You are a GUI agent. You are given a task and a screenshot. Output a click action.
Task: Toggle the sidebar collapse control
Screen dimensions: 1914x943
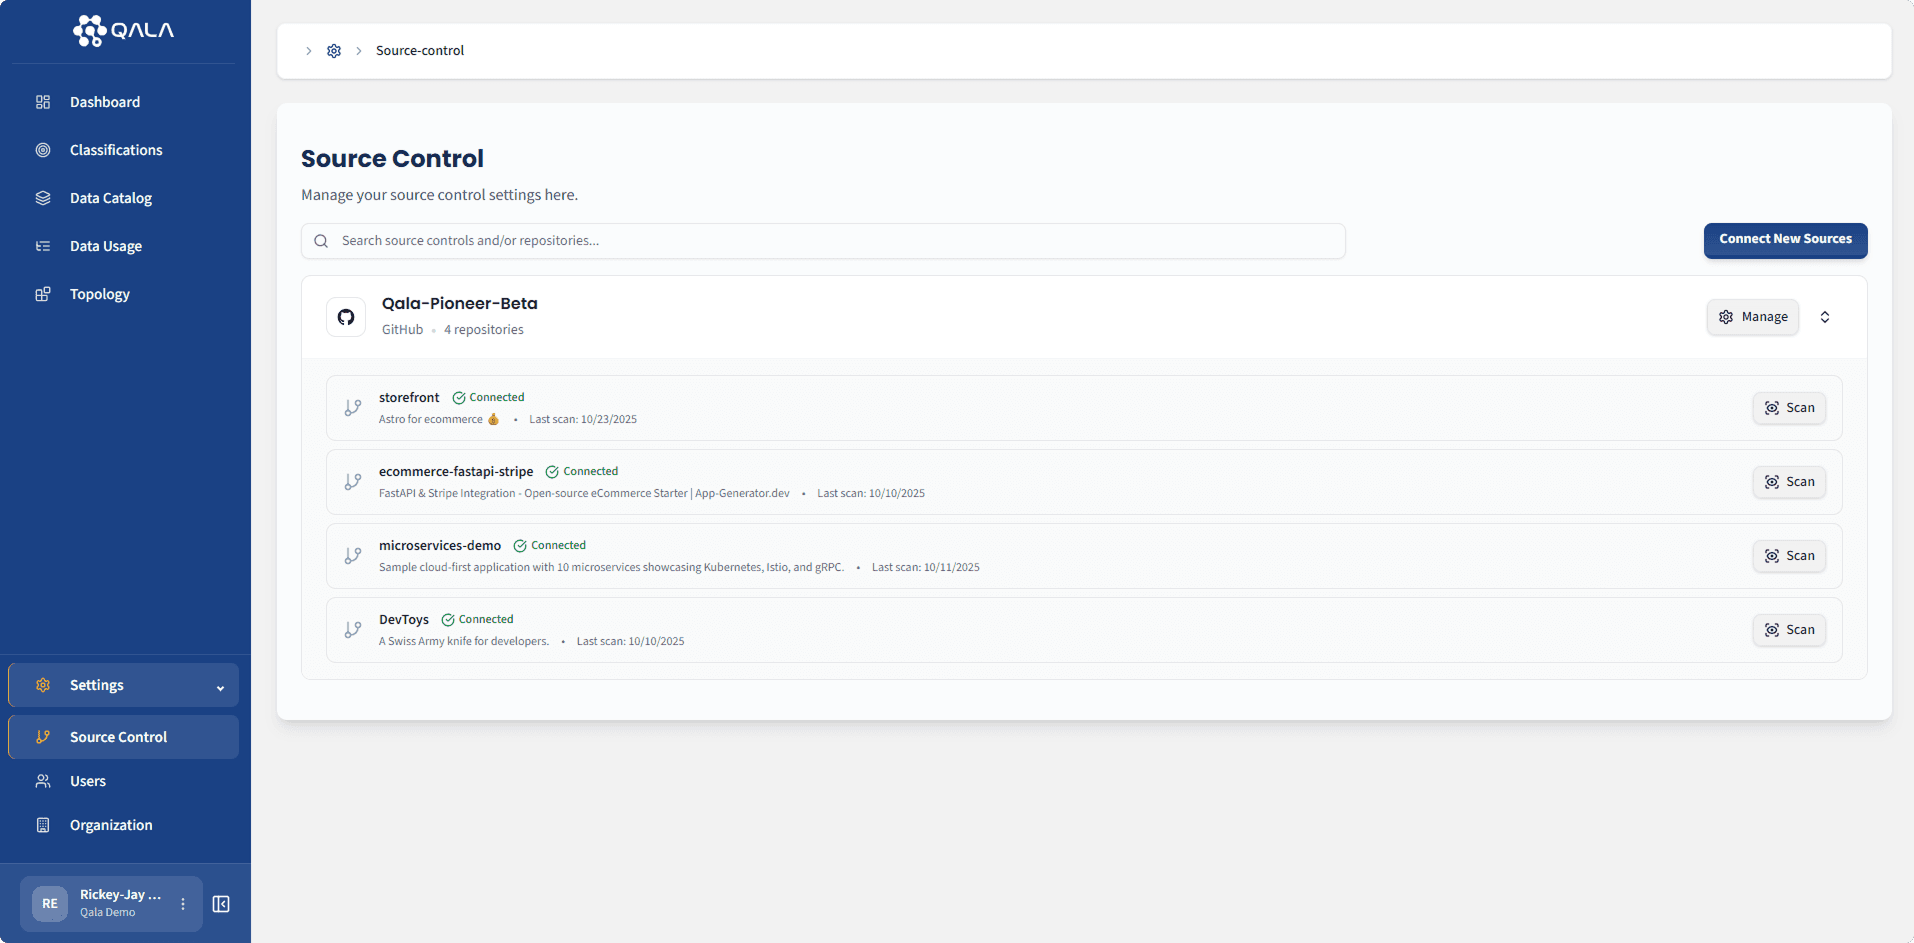pos(221,903)
